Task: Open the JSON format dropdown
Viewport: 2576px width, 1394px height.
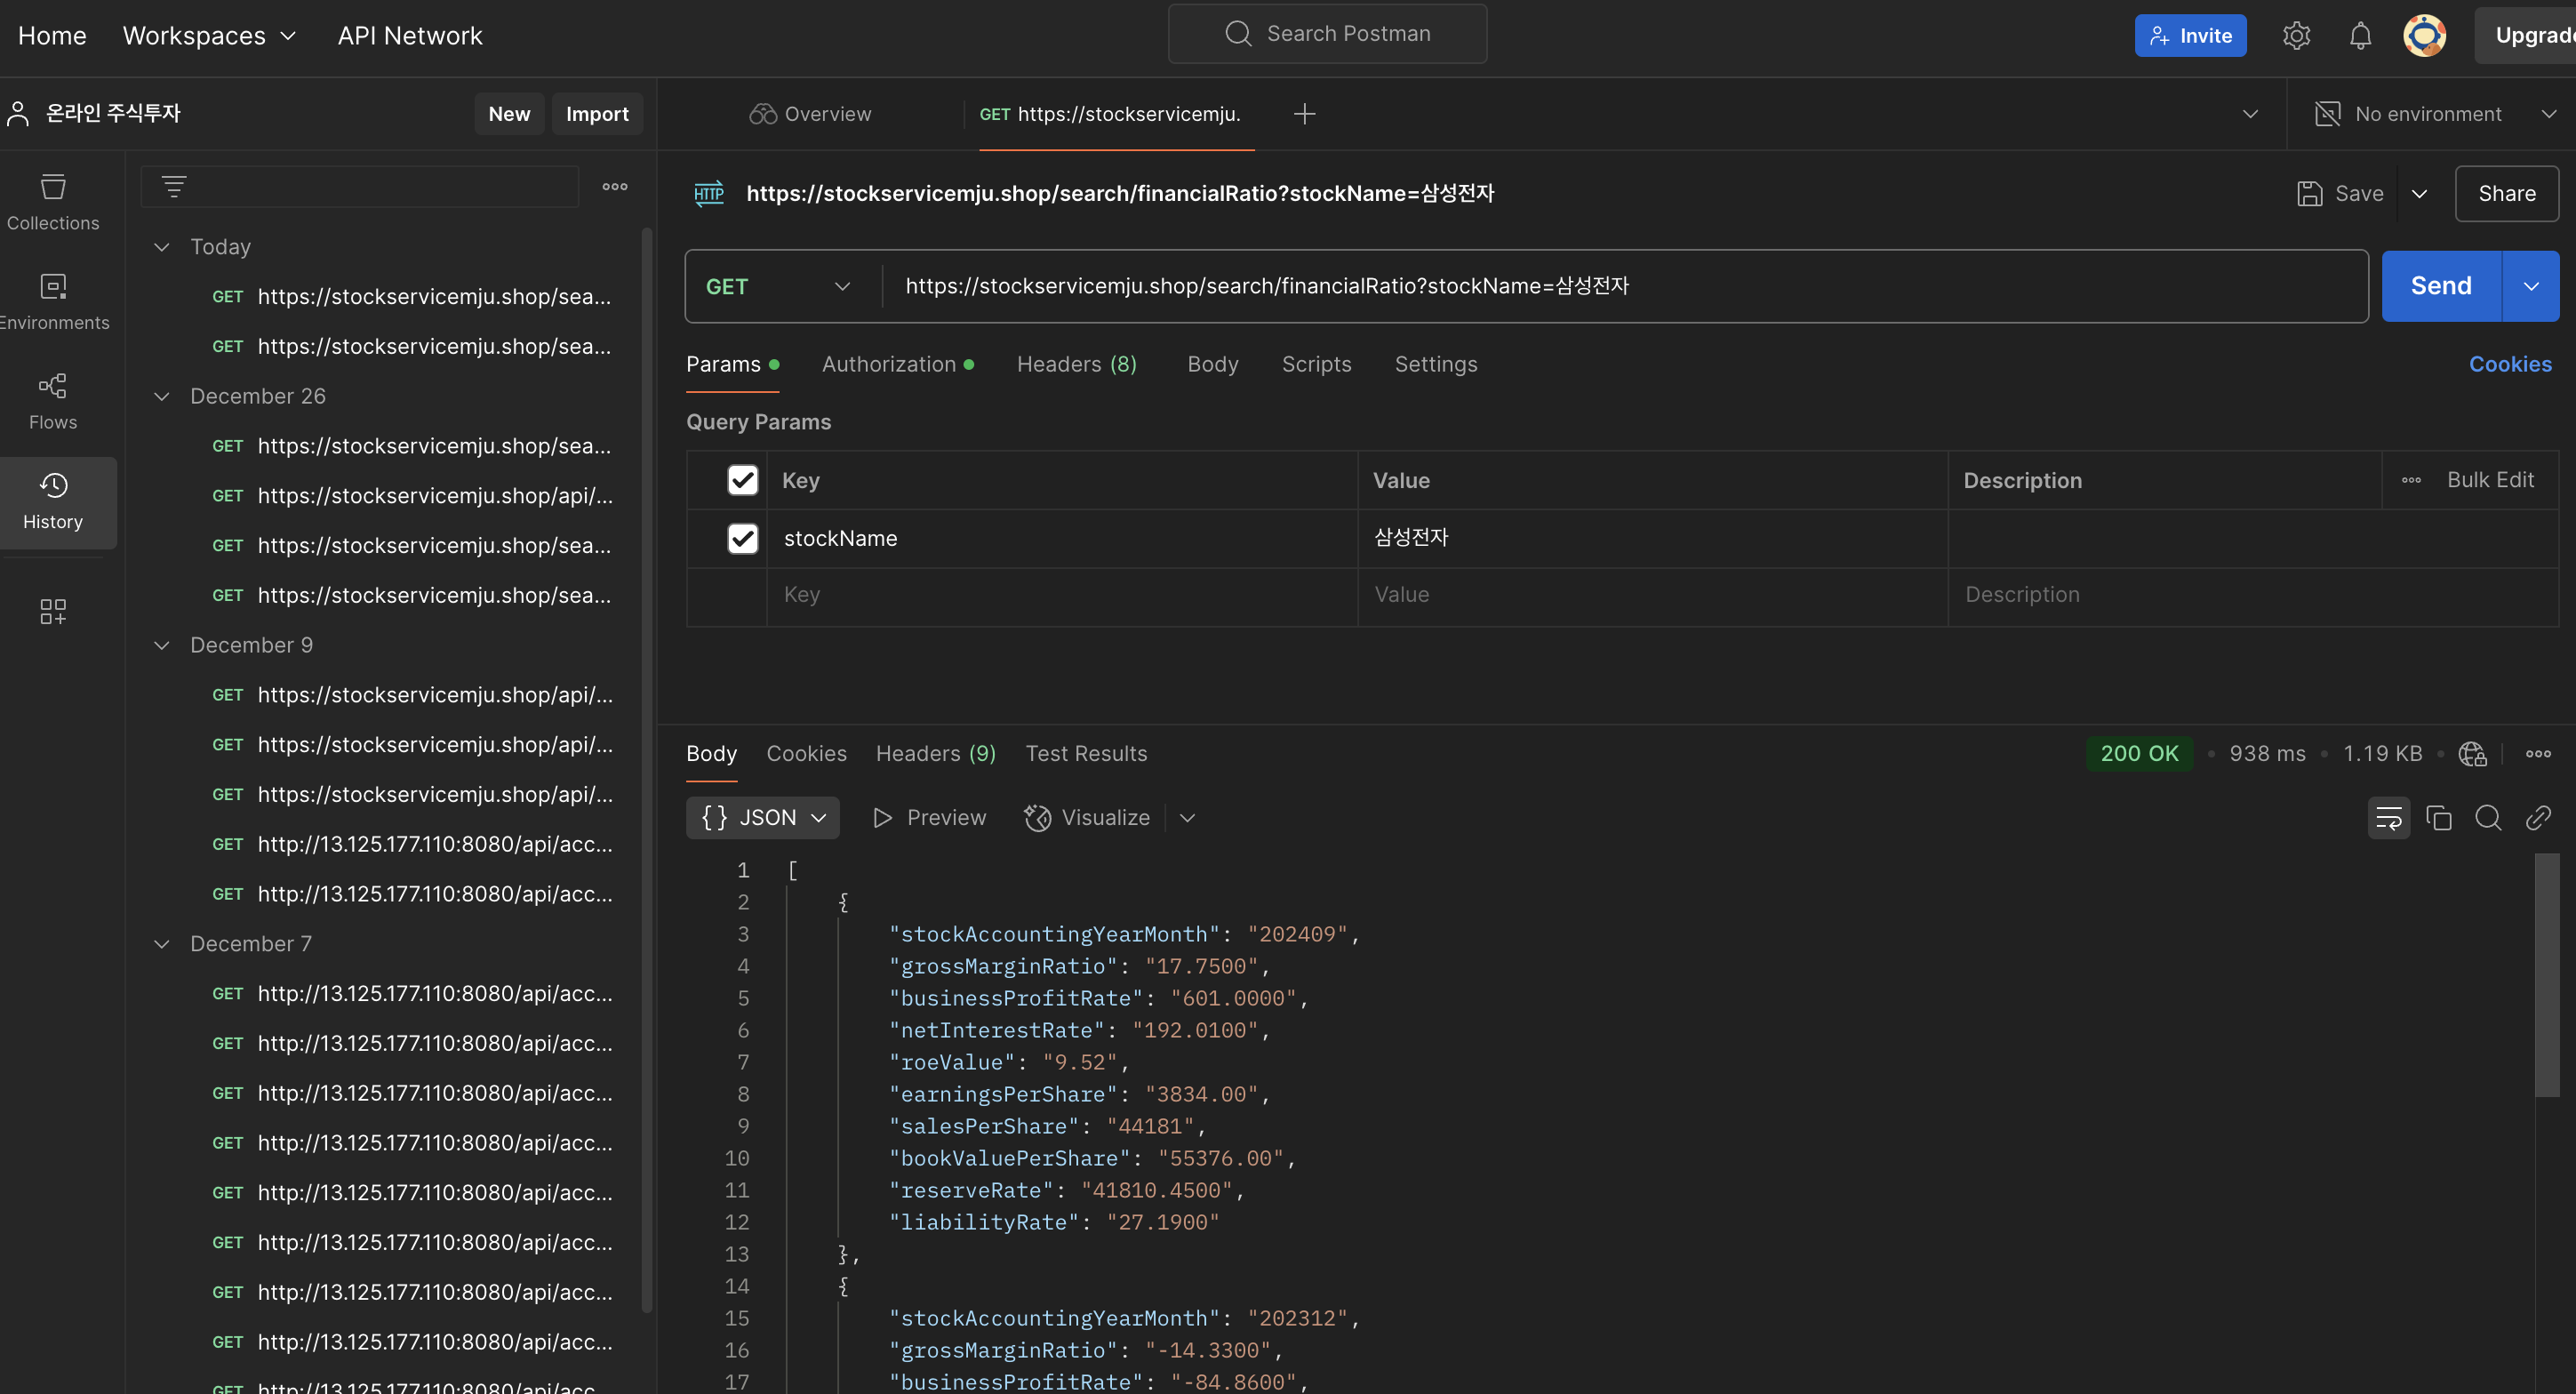Action: (763, 818)
